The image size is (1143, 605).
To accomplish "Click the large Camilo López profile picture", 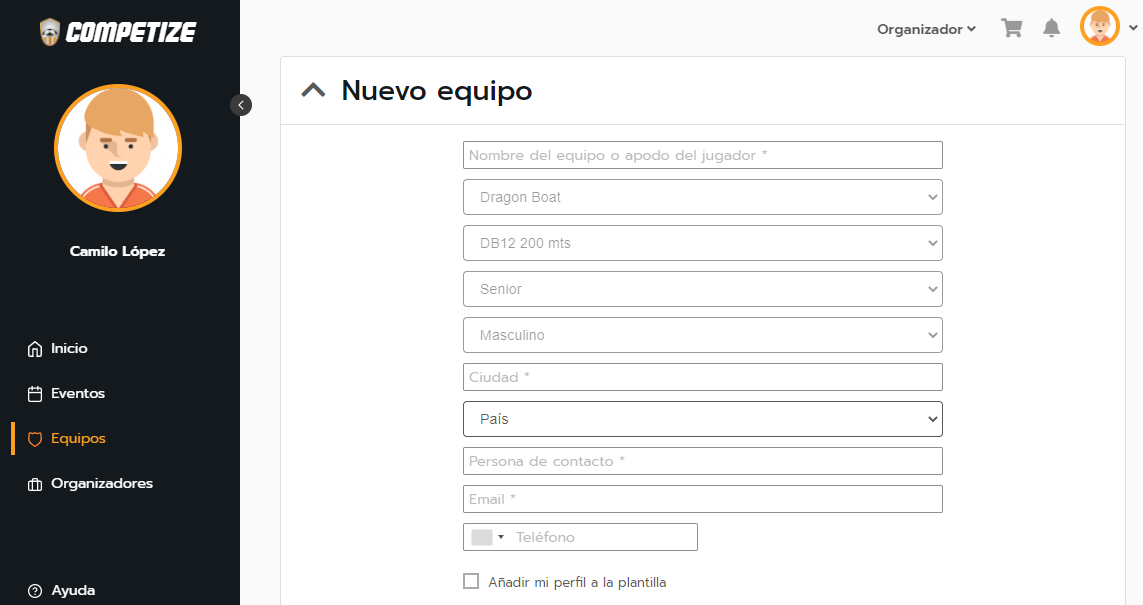I will coord(118,148).
